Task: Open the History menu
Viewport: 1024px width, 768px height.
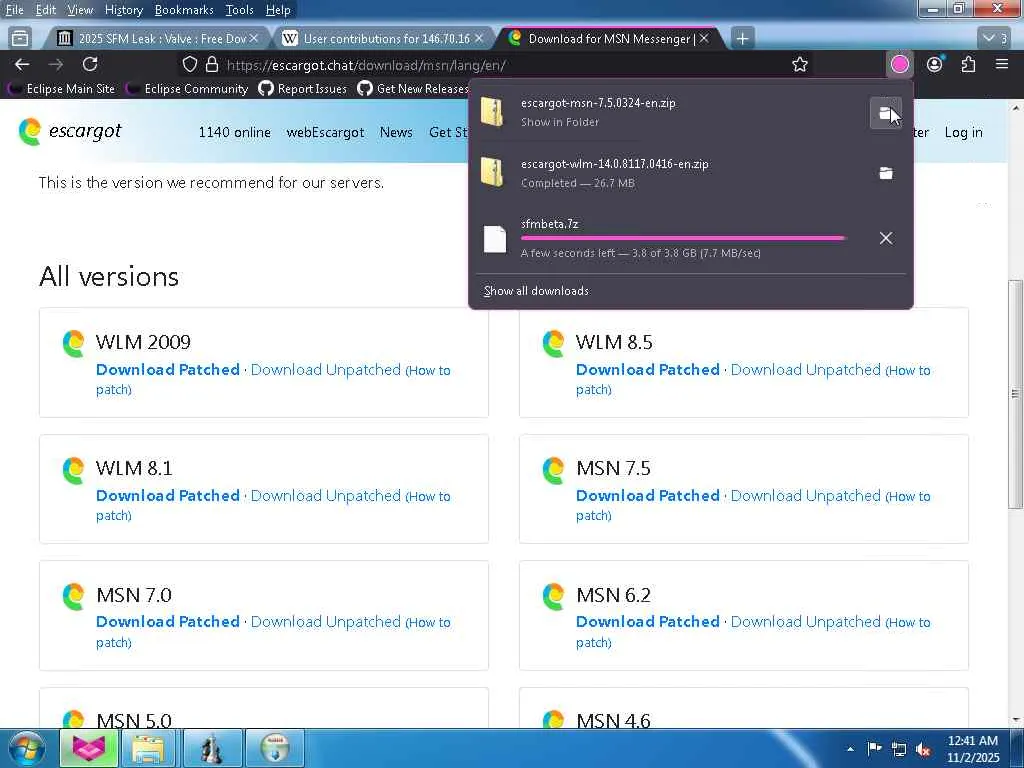Action: 123,10
